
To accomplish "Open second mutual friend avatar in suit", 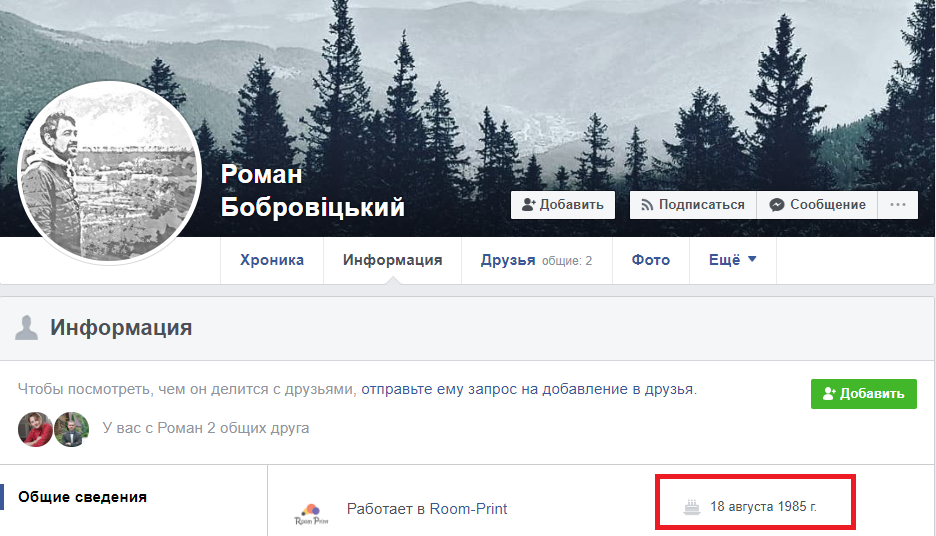I will pos(72,429).
